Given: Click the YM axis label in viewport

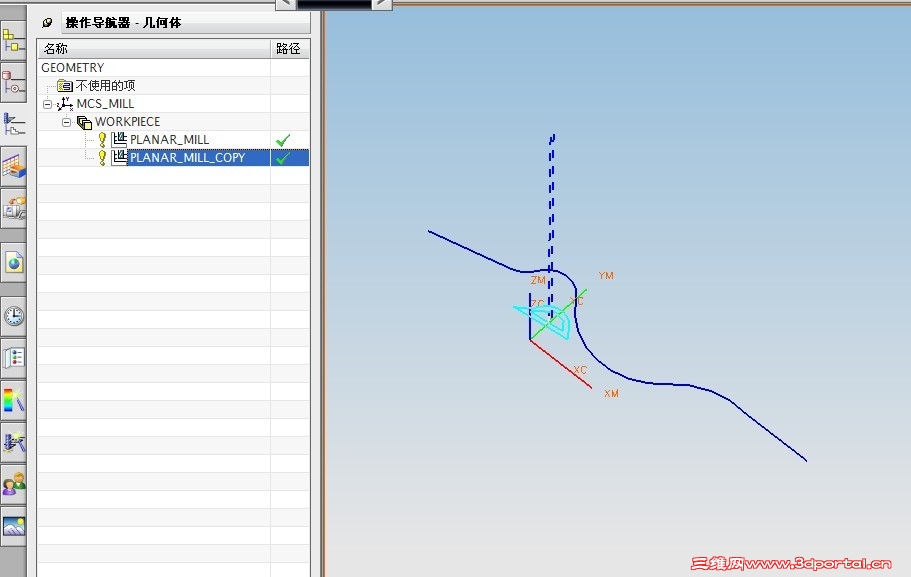Looking at the screenshot, I should [606, 275].
